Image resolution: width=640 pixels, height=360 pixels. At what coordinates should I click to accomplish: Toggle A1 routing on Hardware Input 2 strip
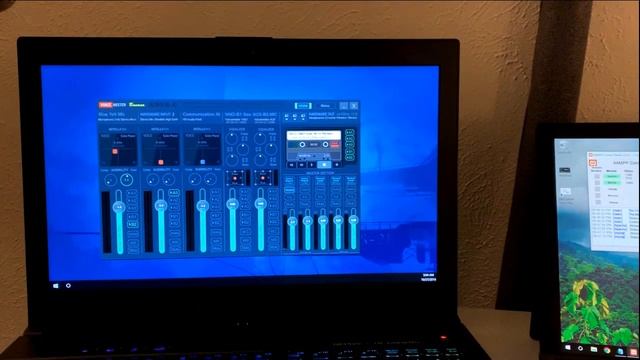[174, 193]
